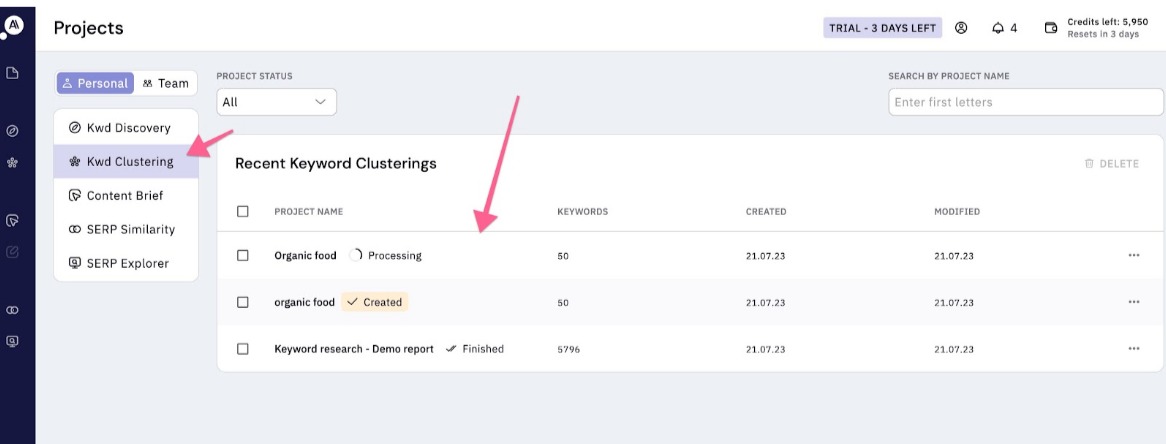Tick the checkbox for the Processing Organic food project
Screen dimensions: 1166x444
243,256
